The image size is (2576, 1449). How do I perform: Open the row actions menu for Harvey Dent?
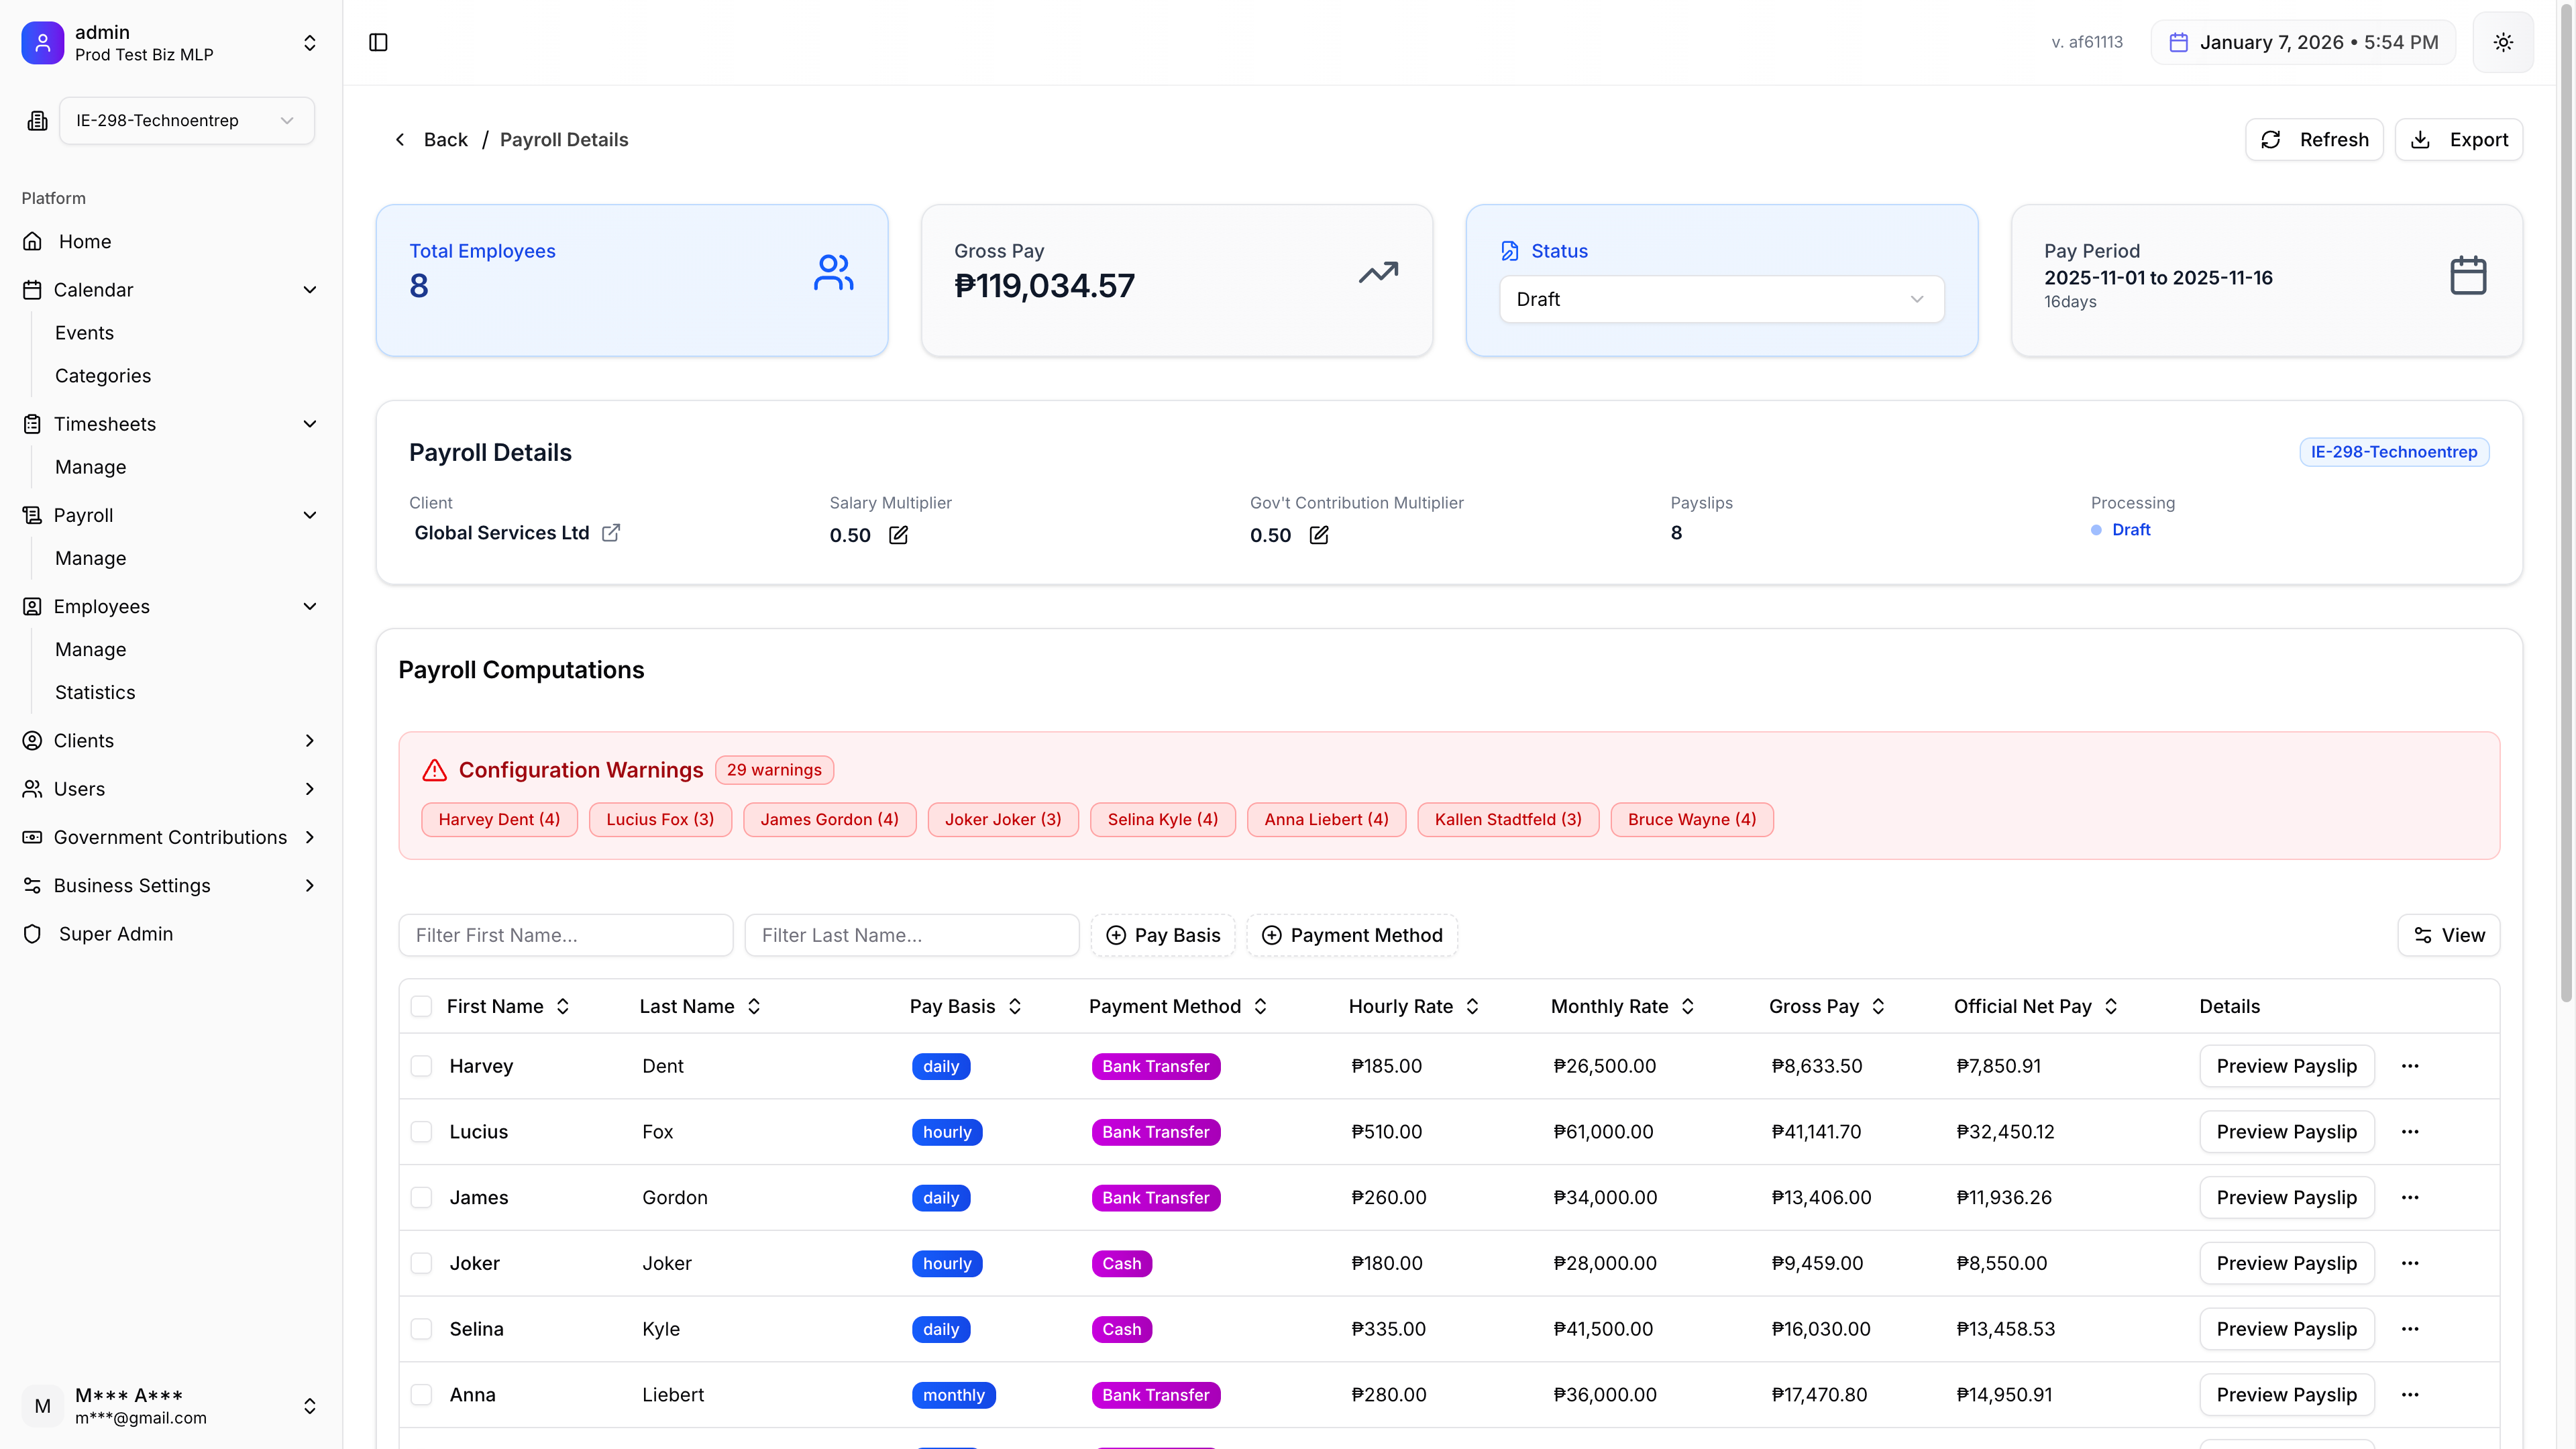click(2410, 1066)
